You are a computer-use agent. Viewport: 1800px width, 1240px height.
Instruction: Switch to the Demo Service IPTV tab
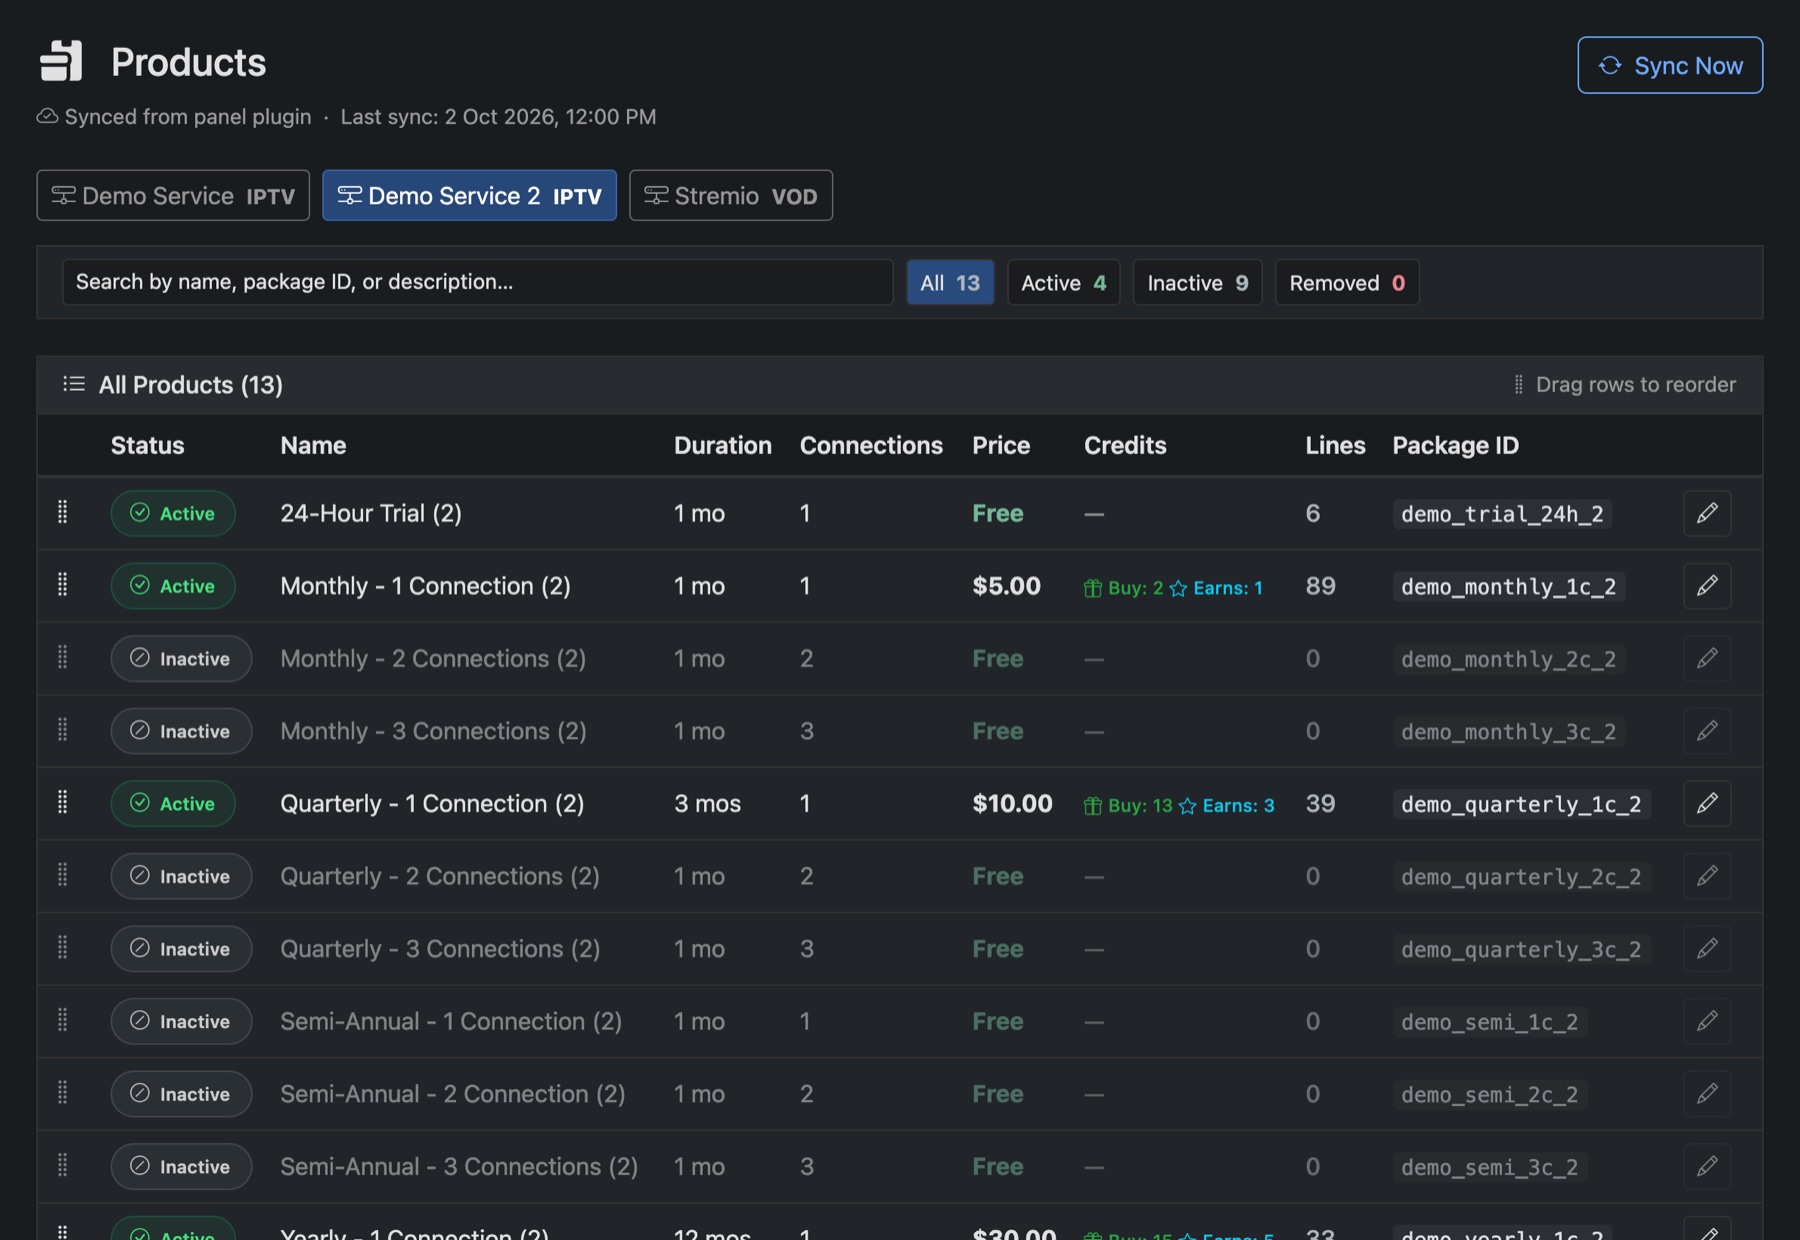tap(173, 195)
